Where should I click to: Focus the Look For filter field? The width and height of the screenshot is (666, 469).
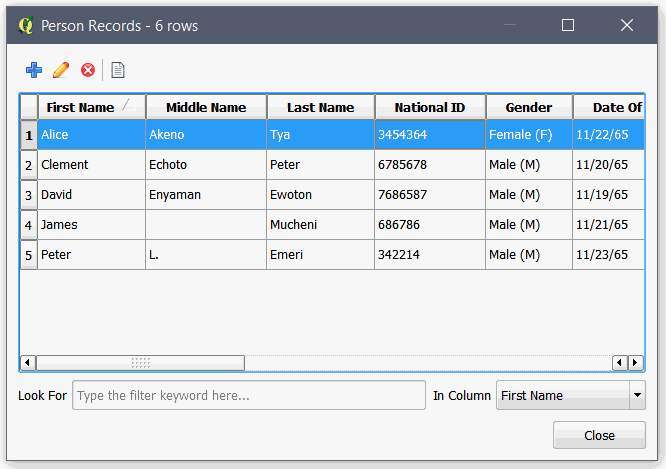pos(249,395)
